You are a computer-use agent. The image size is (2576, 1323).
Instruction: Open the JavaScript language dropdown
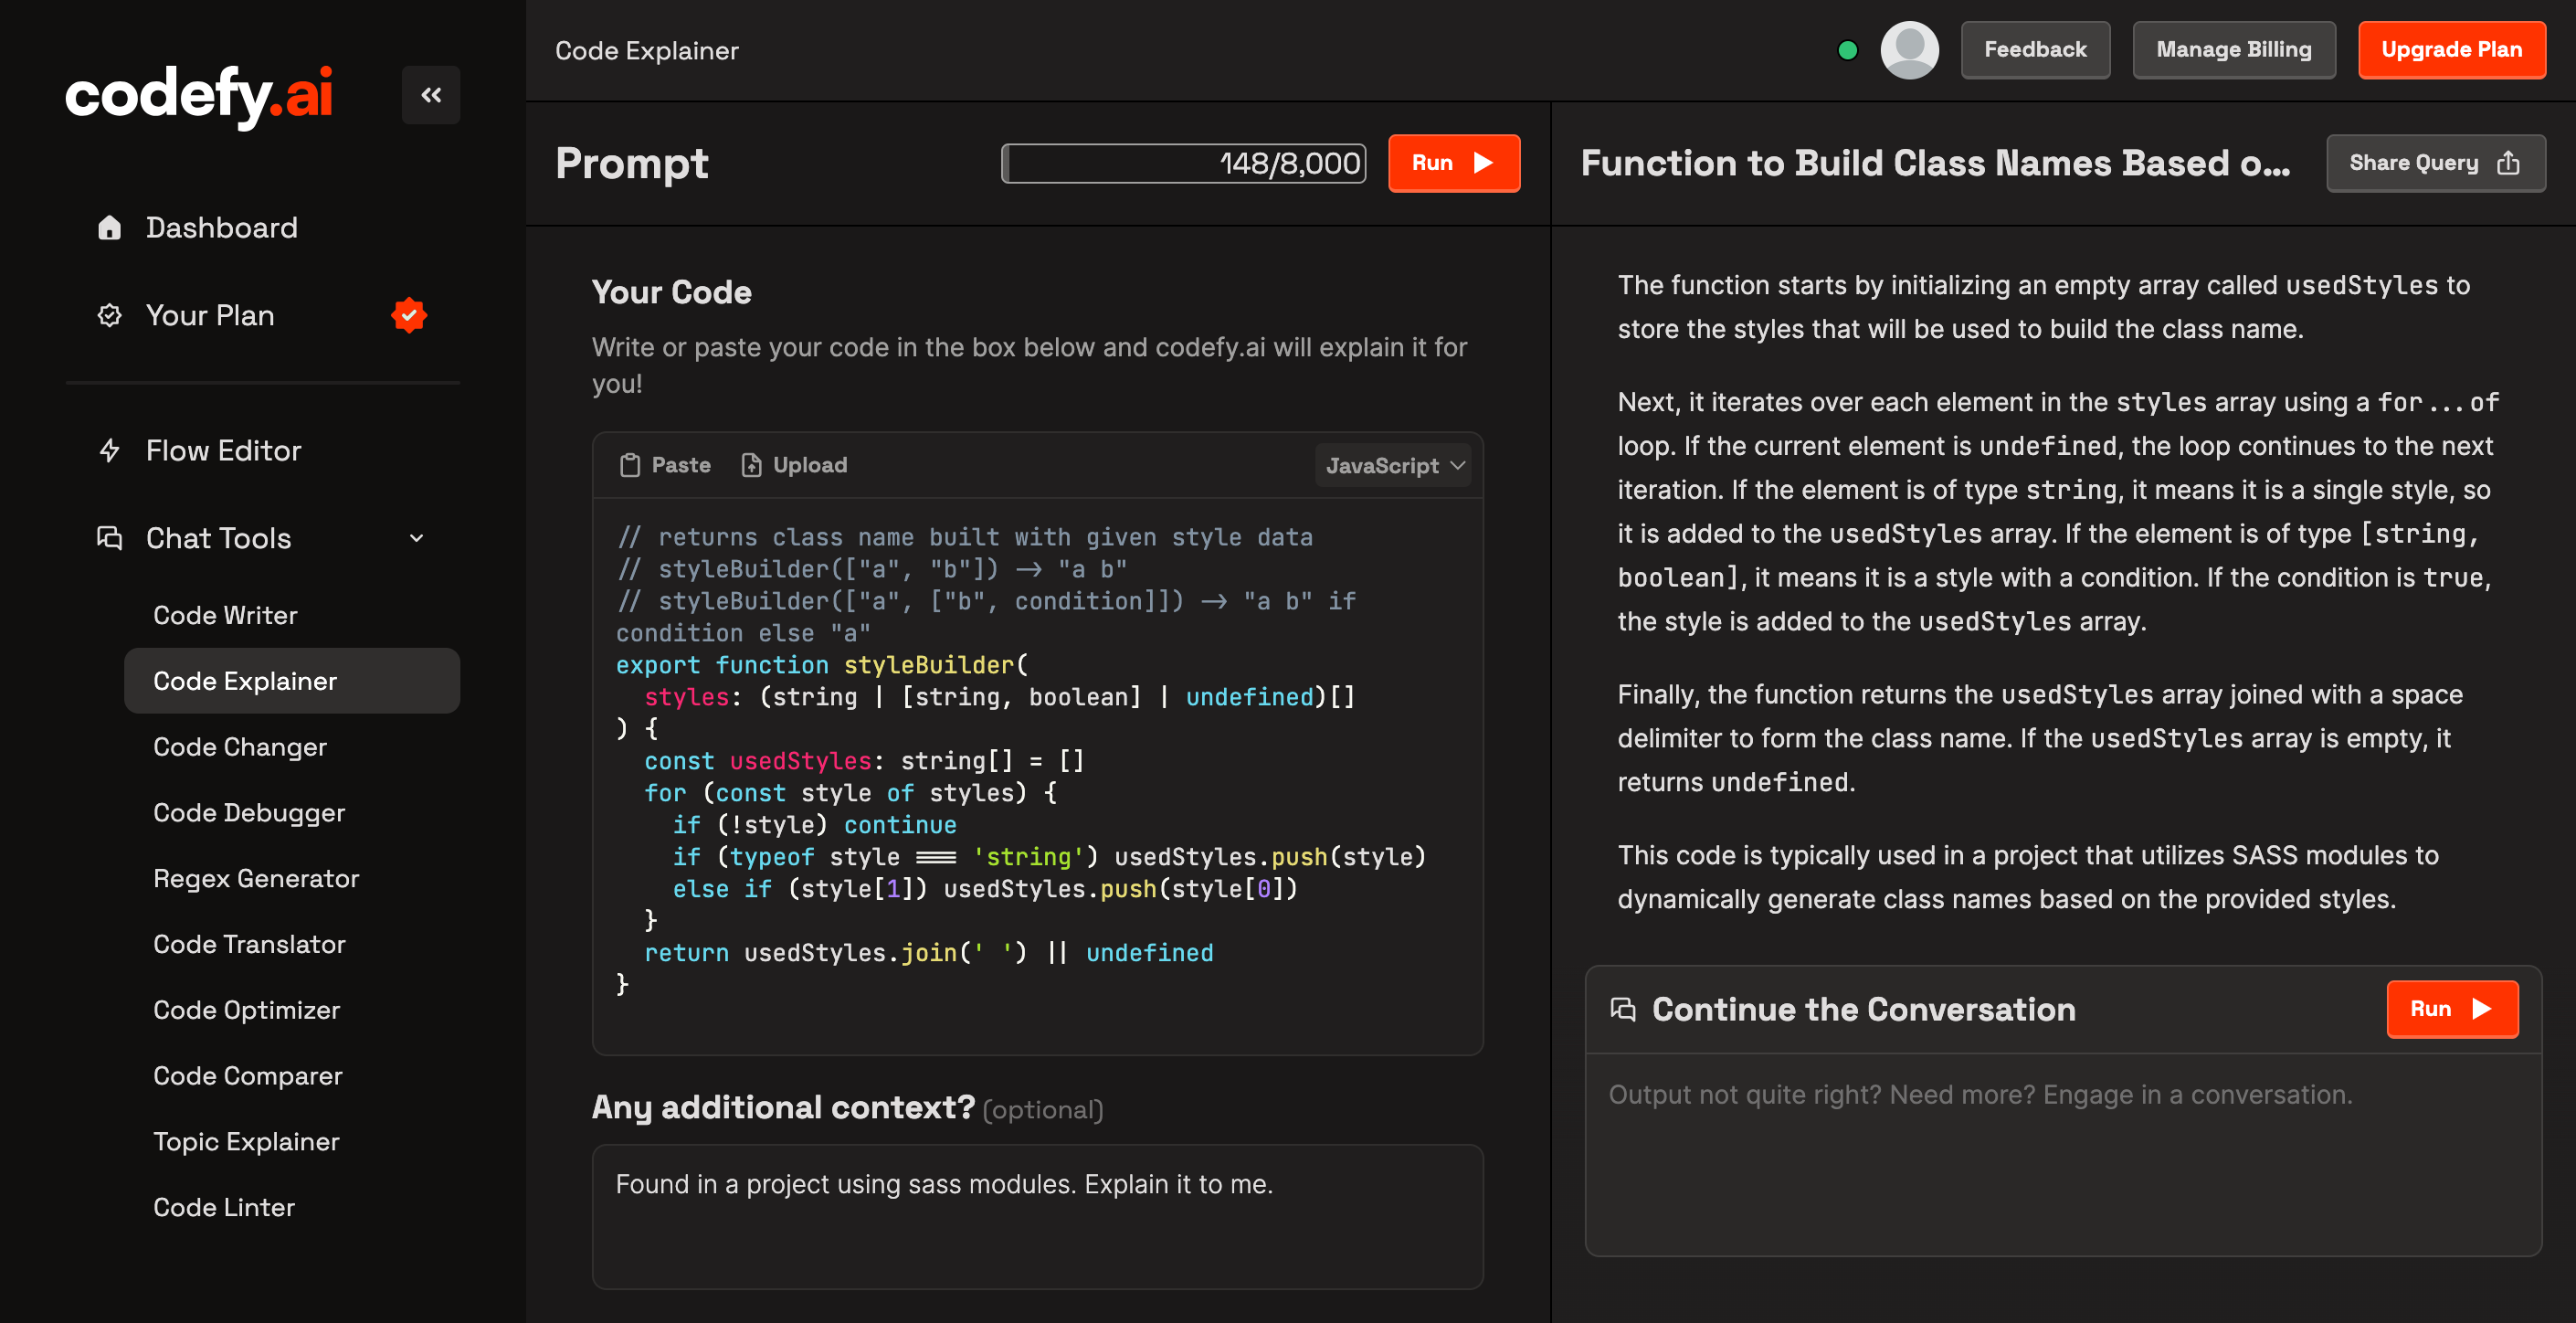click(x=1394, y=465)
